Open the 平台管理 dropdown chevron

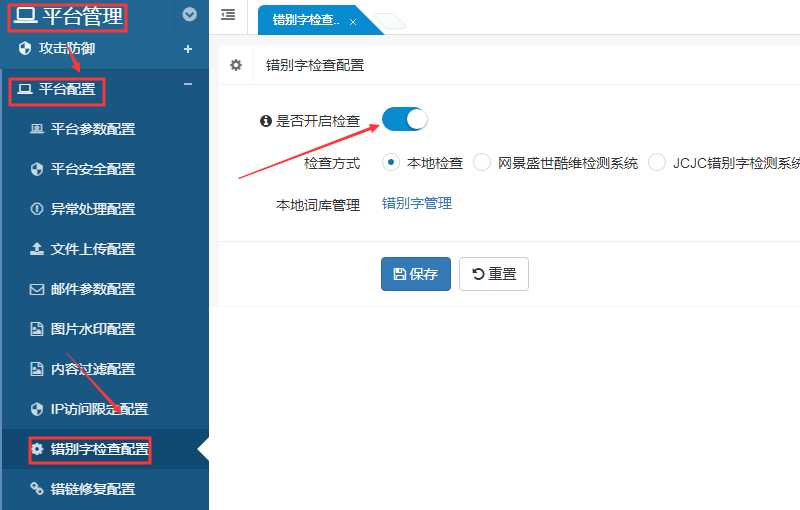(x=190, y=15)
